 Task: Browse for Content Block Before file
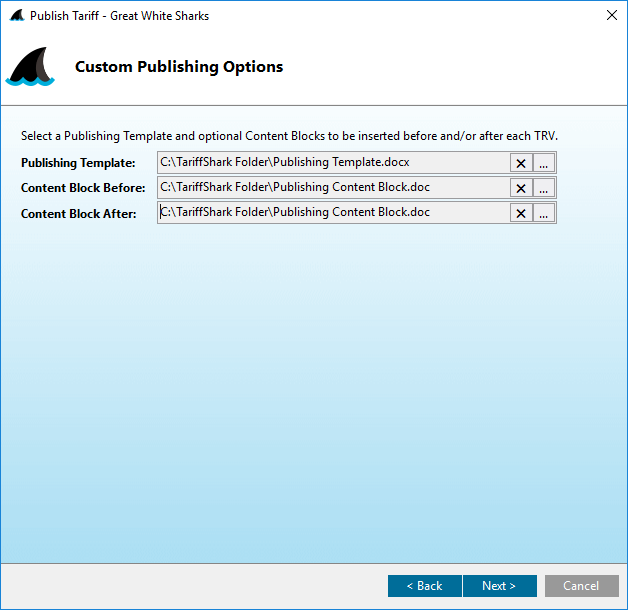click(x=543, y=188)
